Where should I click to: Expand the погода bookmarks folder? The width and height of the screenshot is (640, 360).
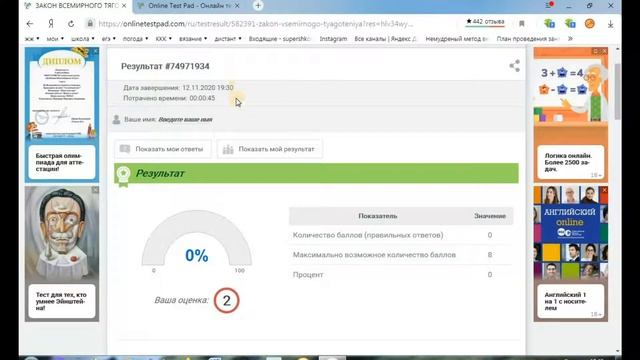tap(135, 39)
